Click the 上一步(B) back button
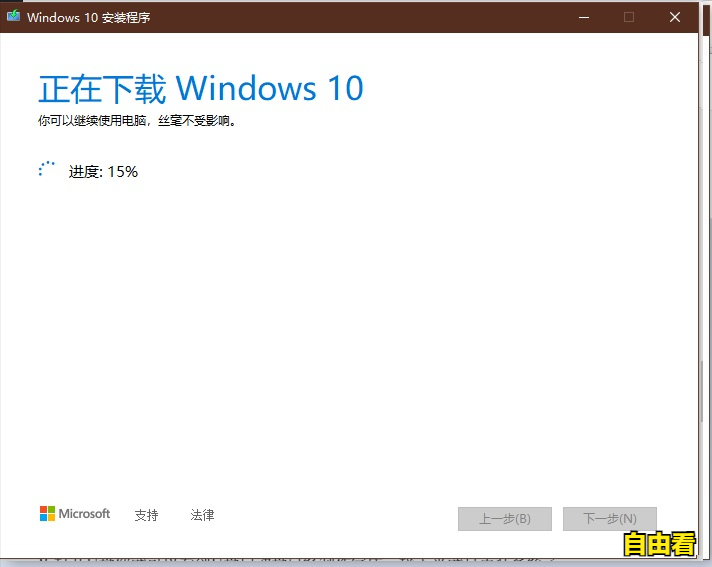 coord(504,519)
